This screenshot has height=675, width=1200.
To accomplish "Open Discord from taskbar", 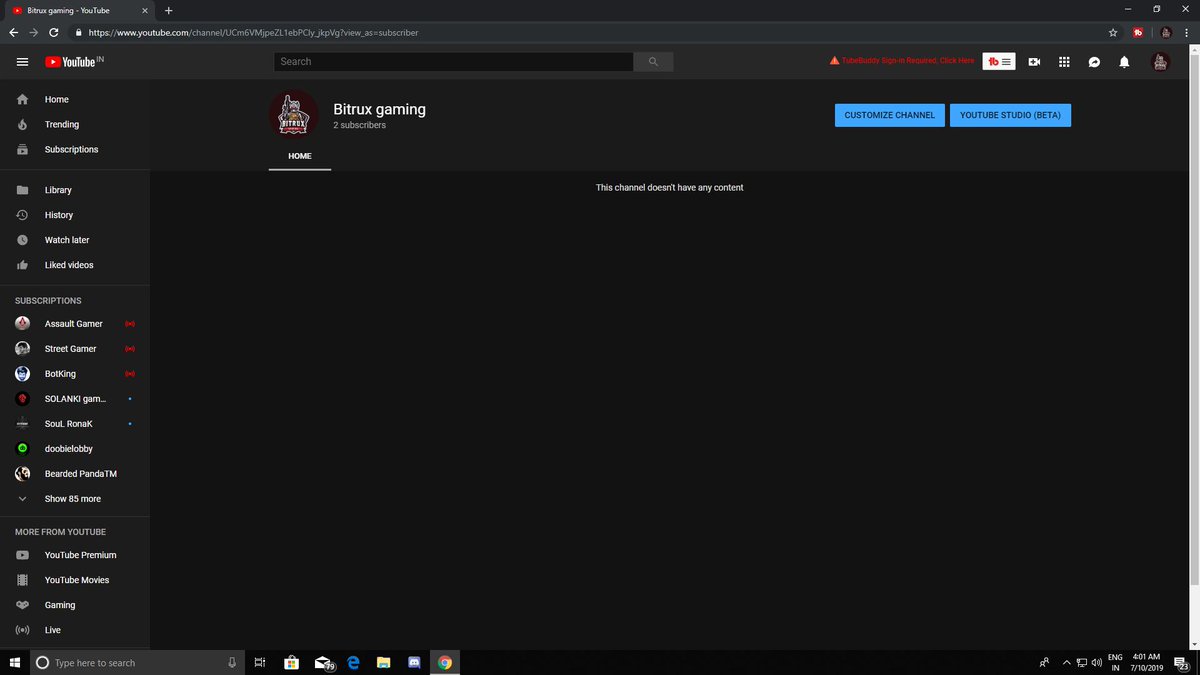I will 414,662.
